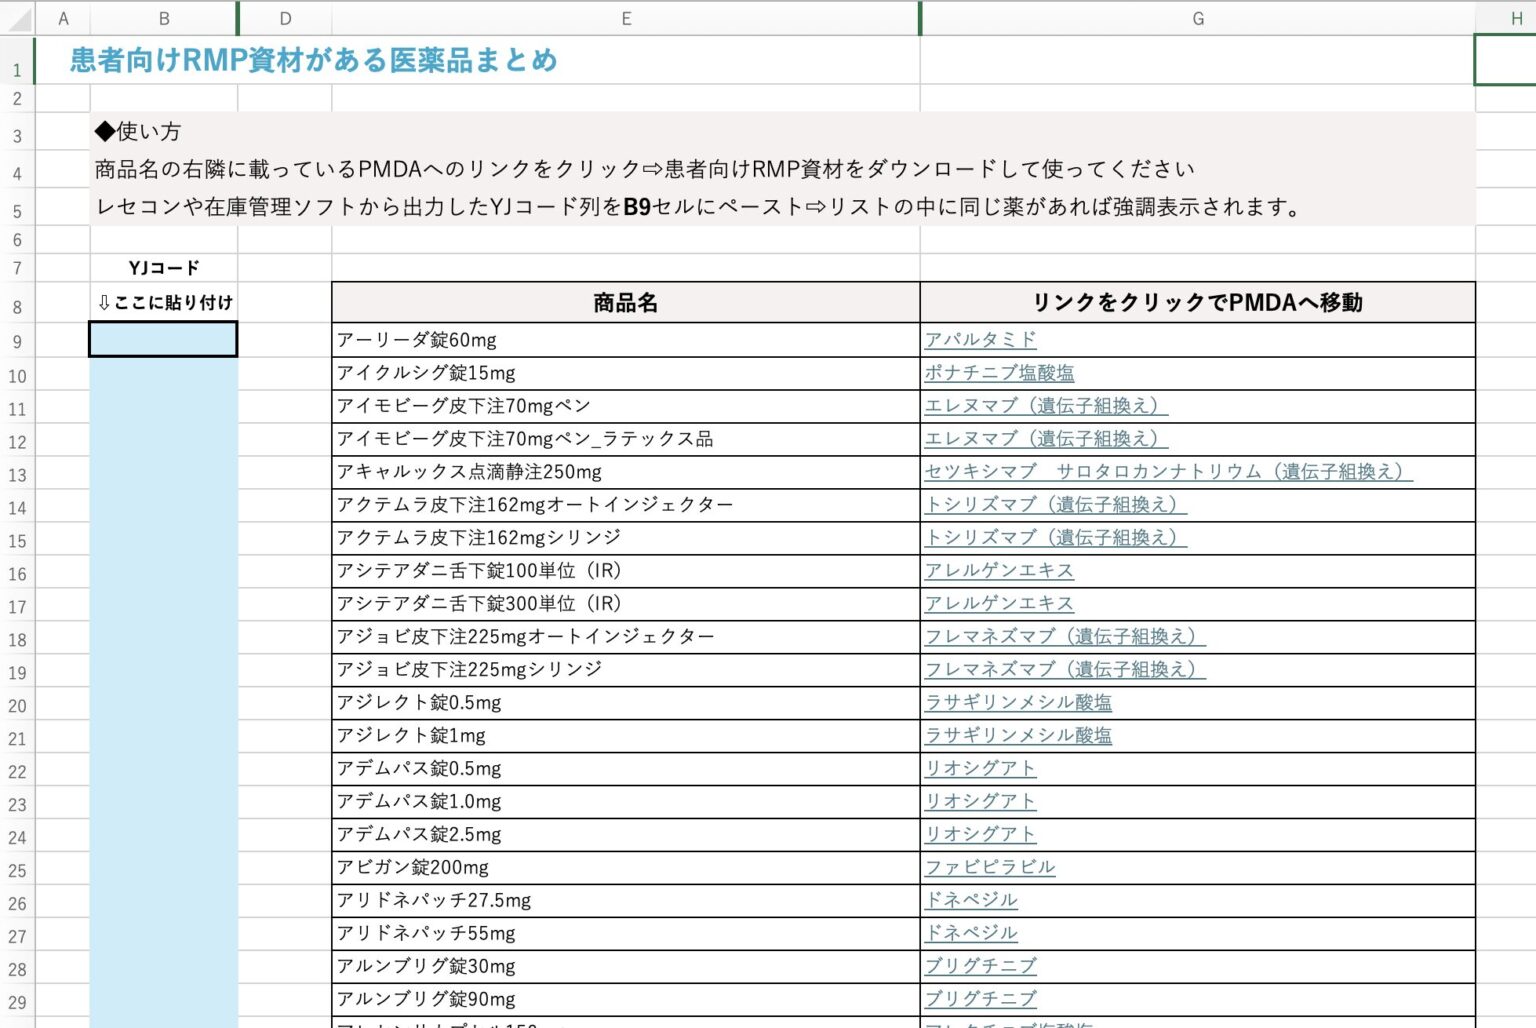Select the アキャルックス点滴静注250mg cell
The width and height of the screenshot is (1536, 1028).
(626, 471)
